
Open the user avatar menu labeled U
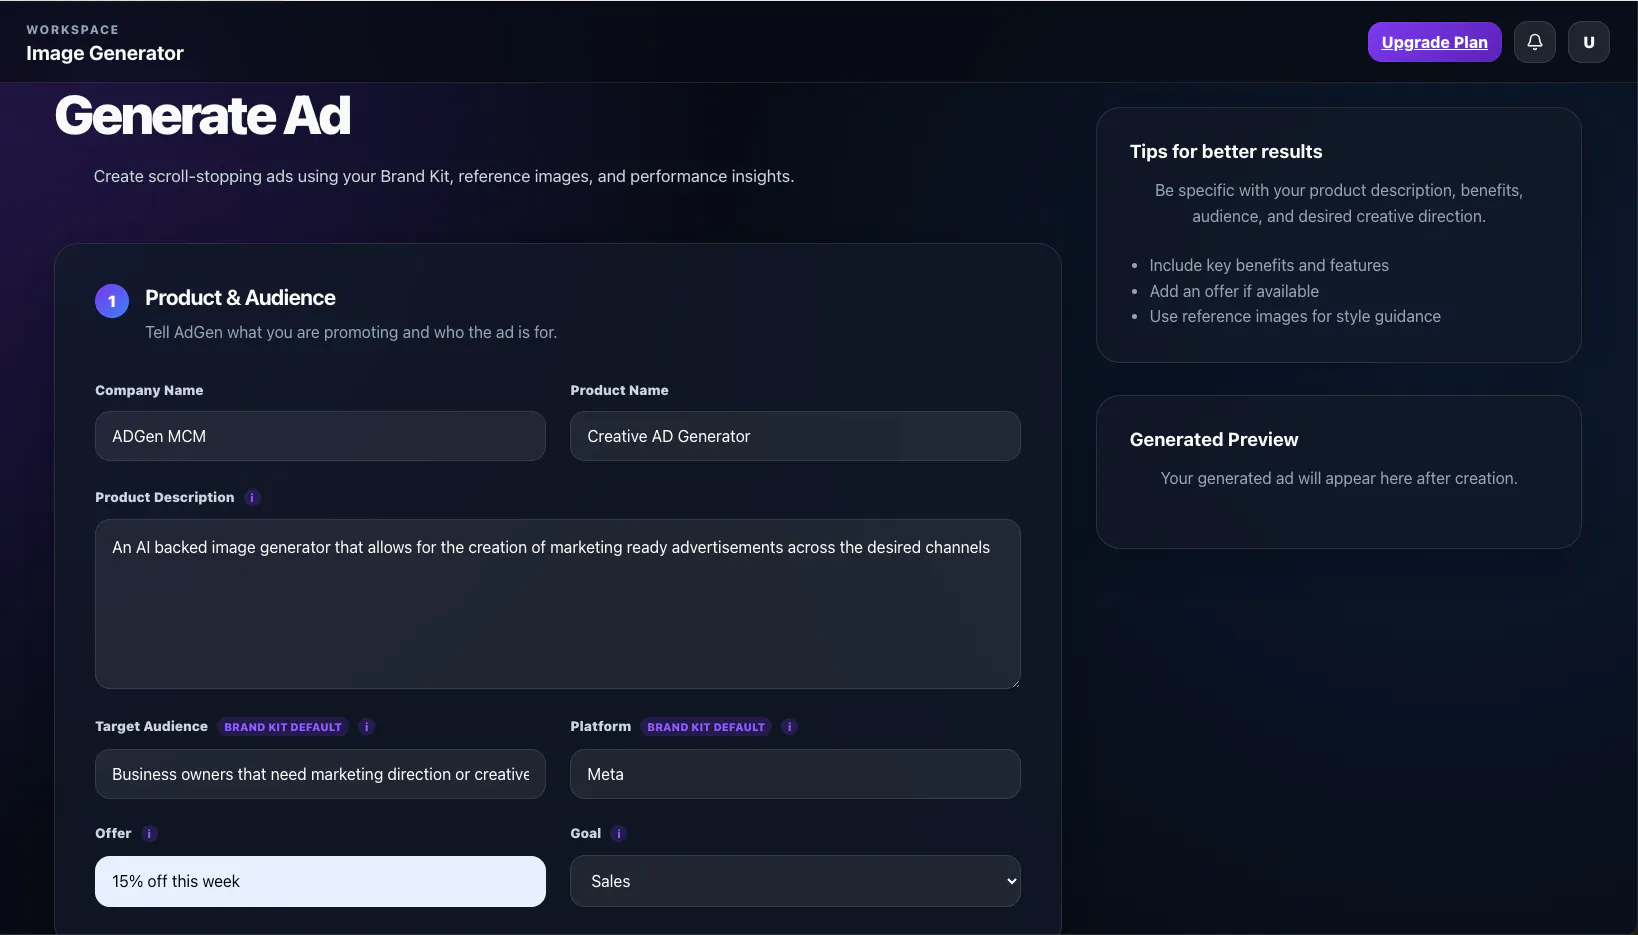coord(1588,42)
